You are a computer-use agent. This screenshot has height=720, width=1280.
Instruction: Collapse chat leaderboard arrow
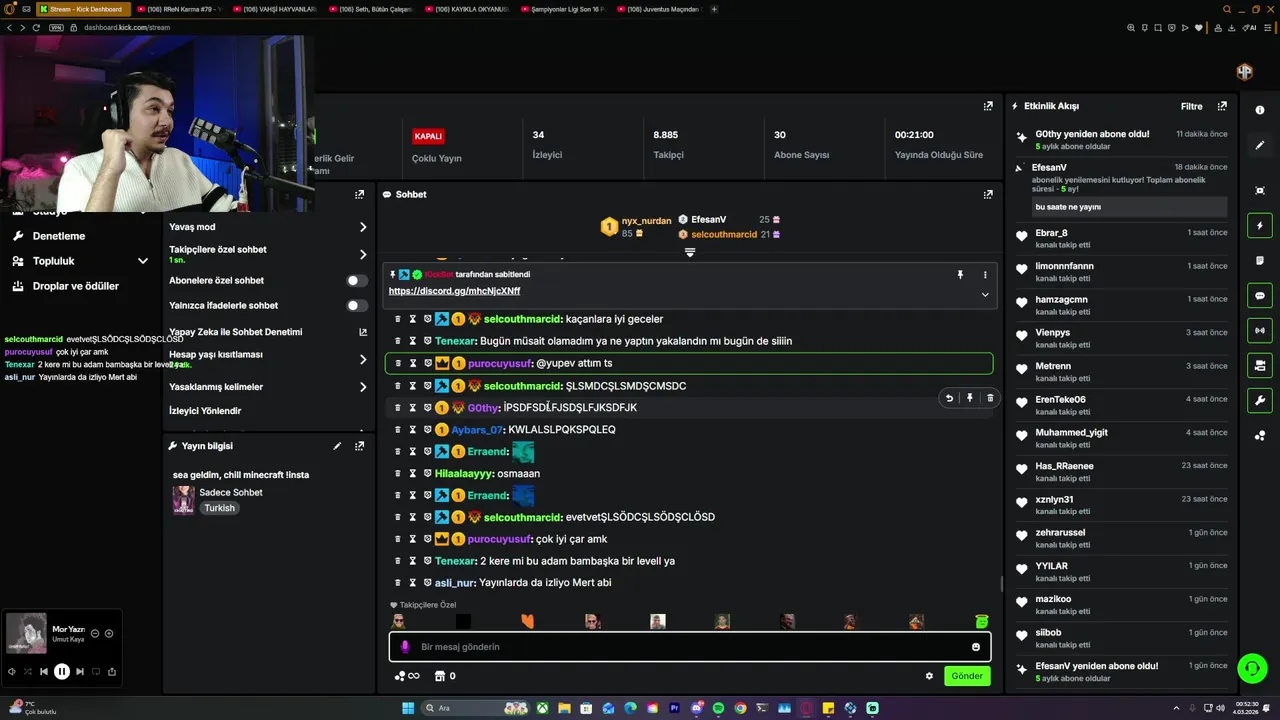[x=689, y=252]
